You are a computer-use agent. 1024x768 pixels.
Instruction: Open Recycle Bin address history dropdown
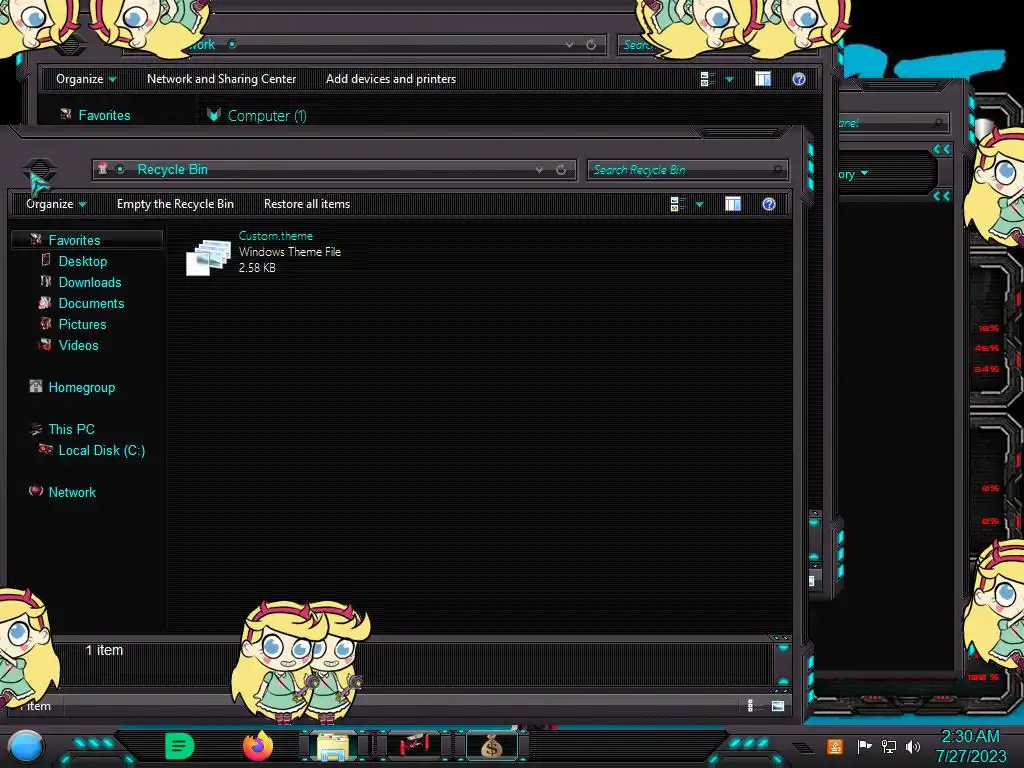pyautogui.click(x=539, y=170)
